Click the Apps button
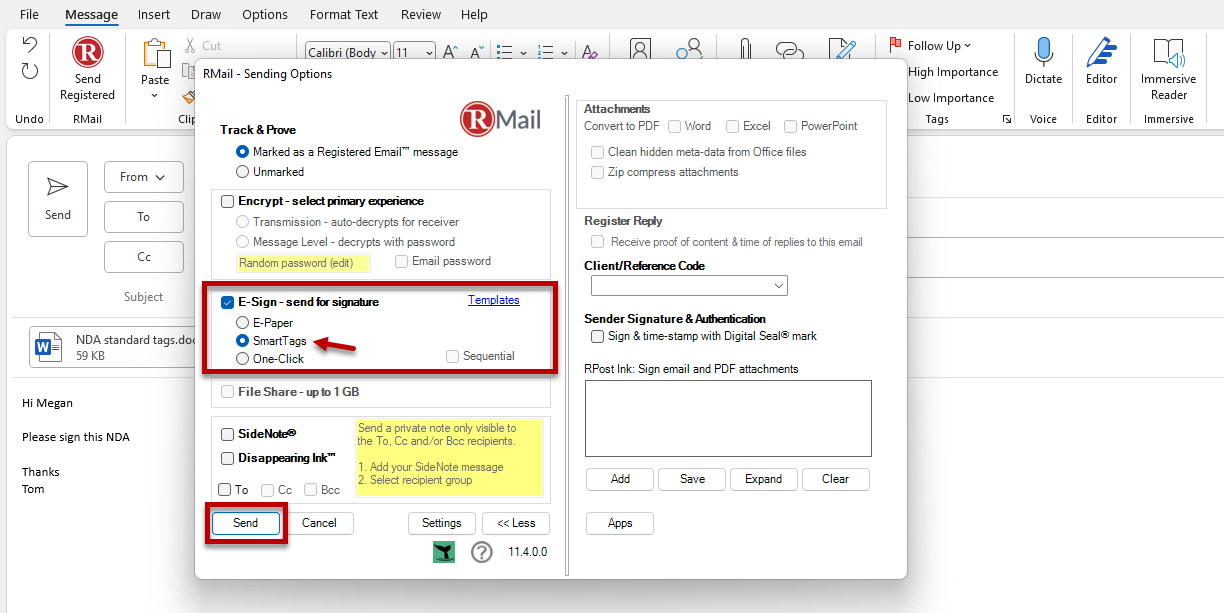 pos(620,523)
